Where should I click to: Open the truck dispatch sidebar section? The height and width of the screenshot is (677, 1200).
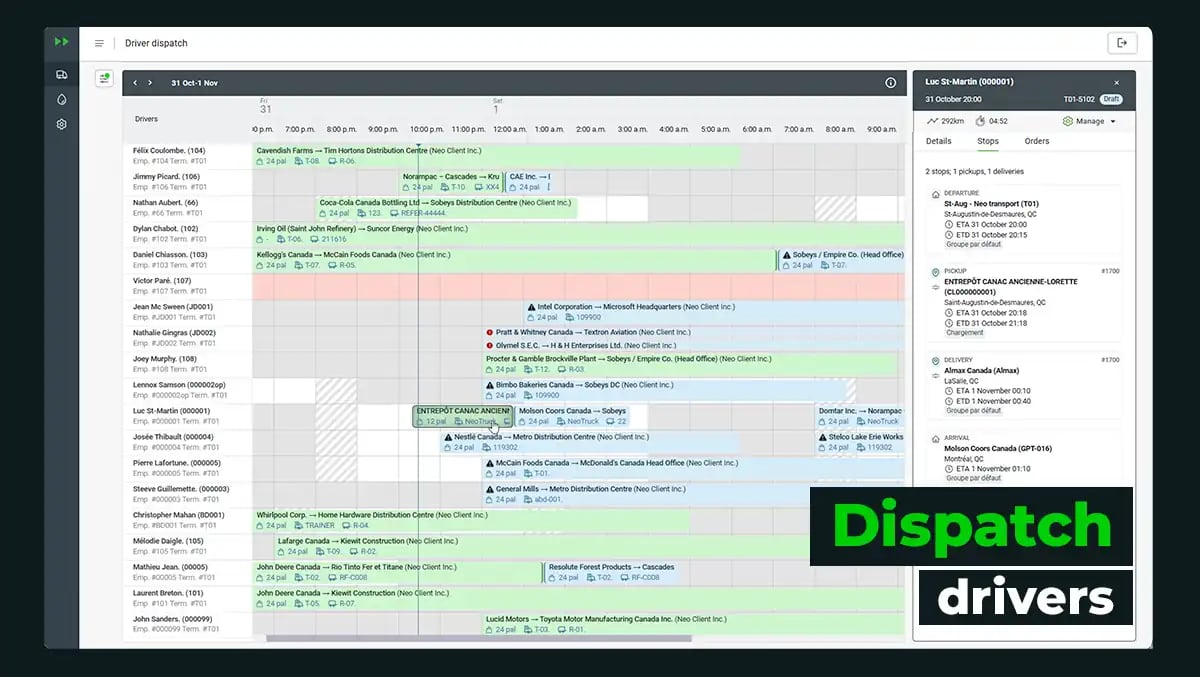tap(62, 75)
